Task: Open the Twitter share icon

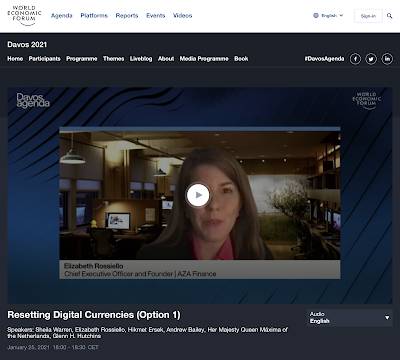Action: pyautogui.click(x=371, y=59)
